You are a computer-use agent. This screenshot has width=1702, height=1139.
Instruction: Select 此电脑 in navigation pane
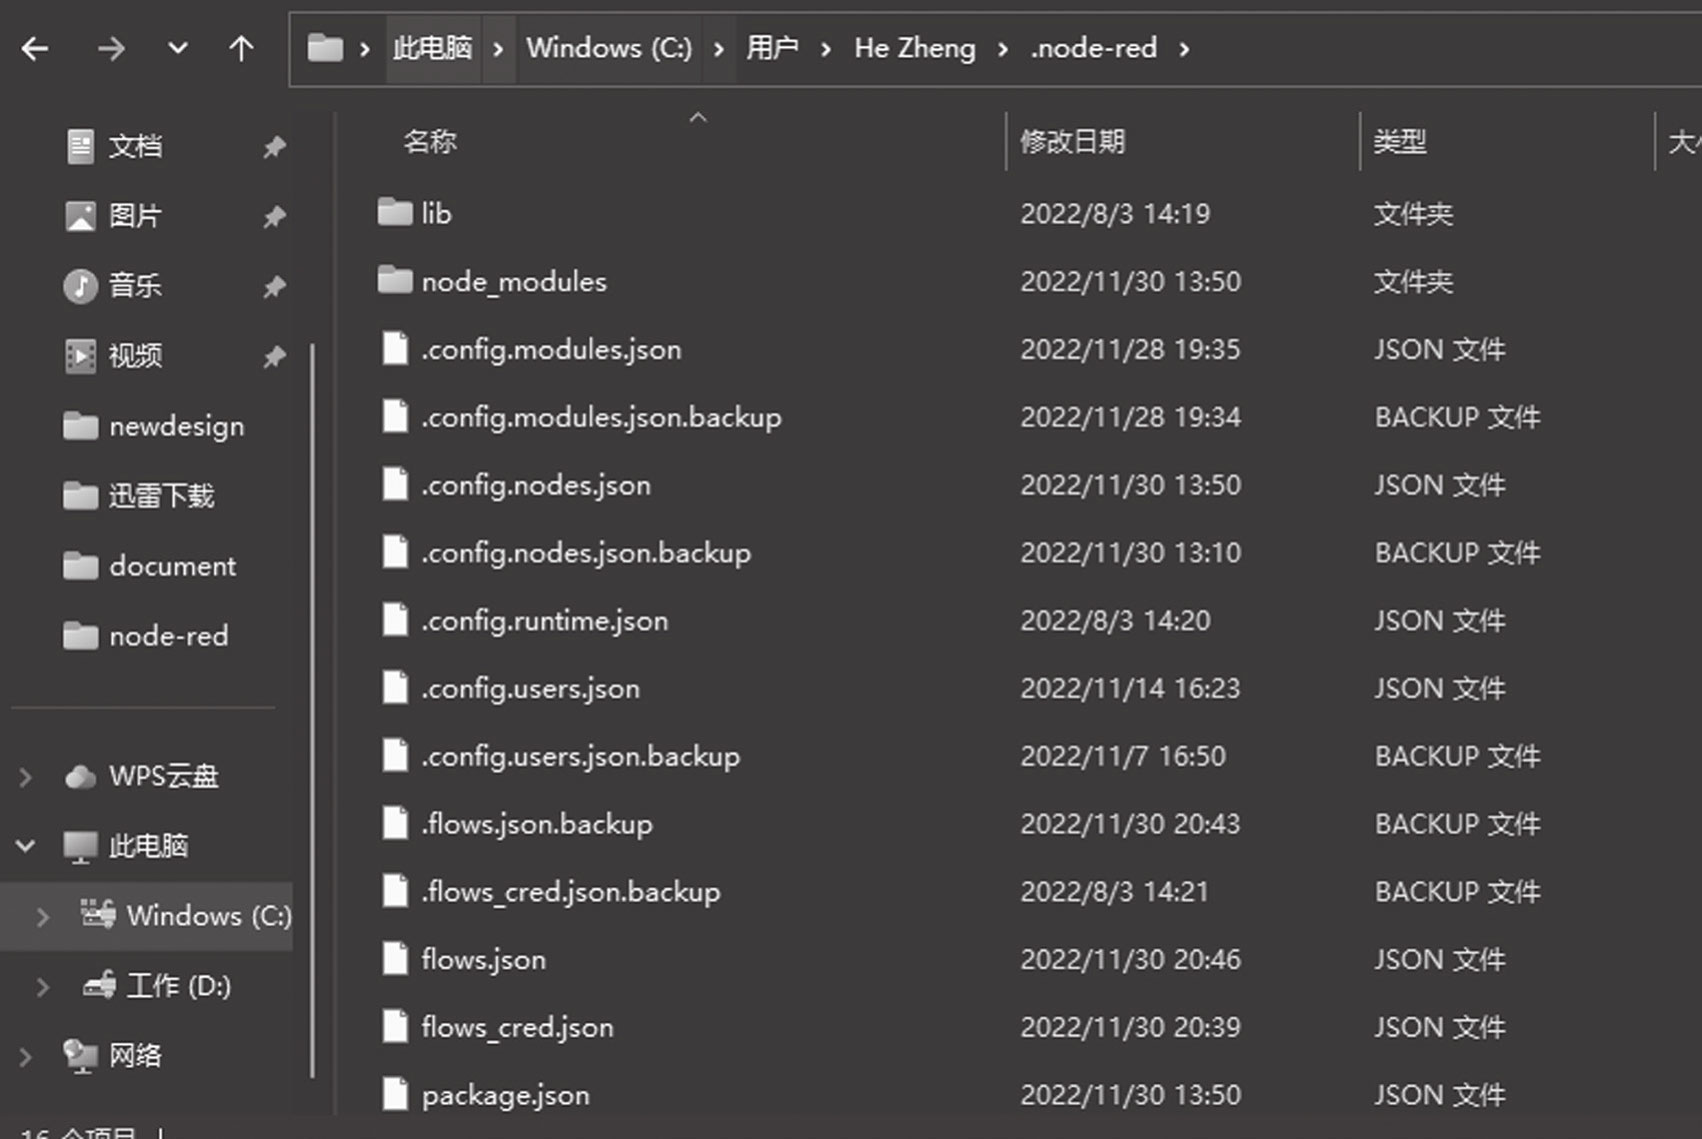click(148, 846)
